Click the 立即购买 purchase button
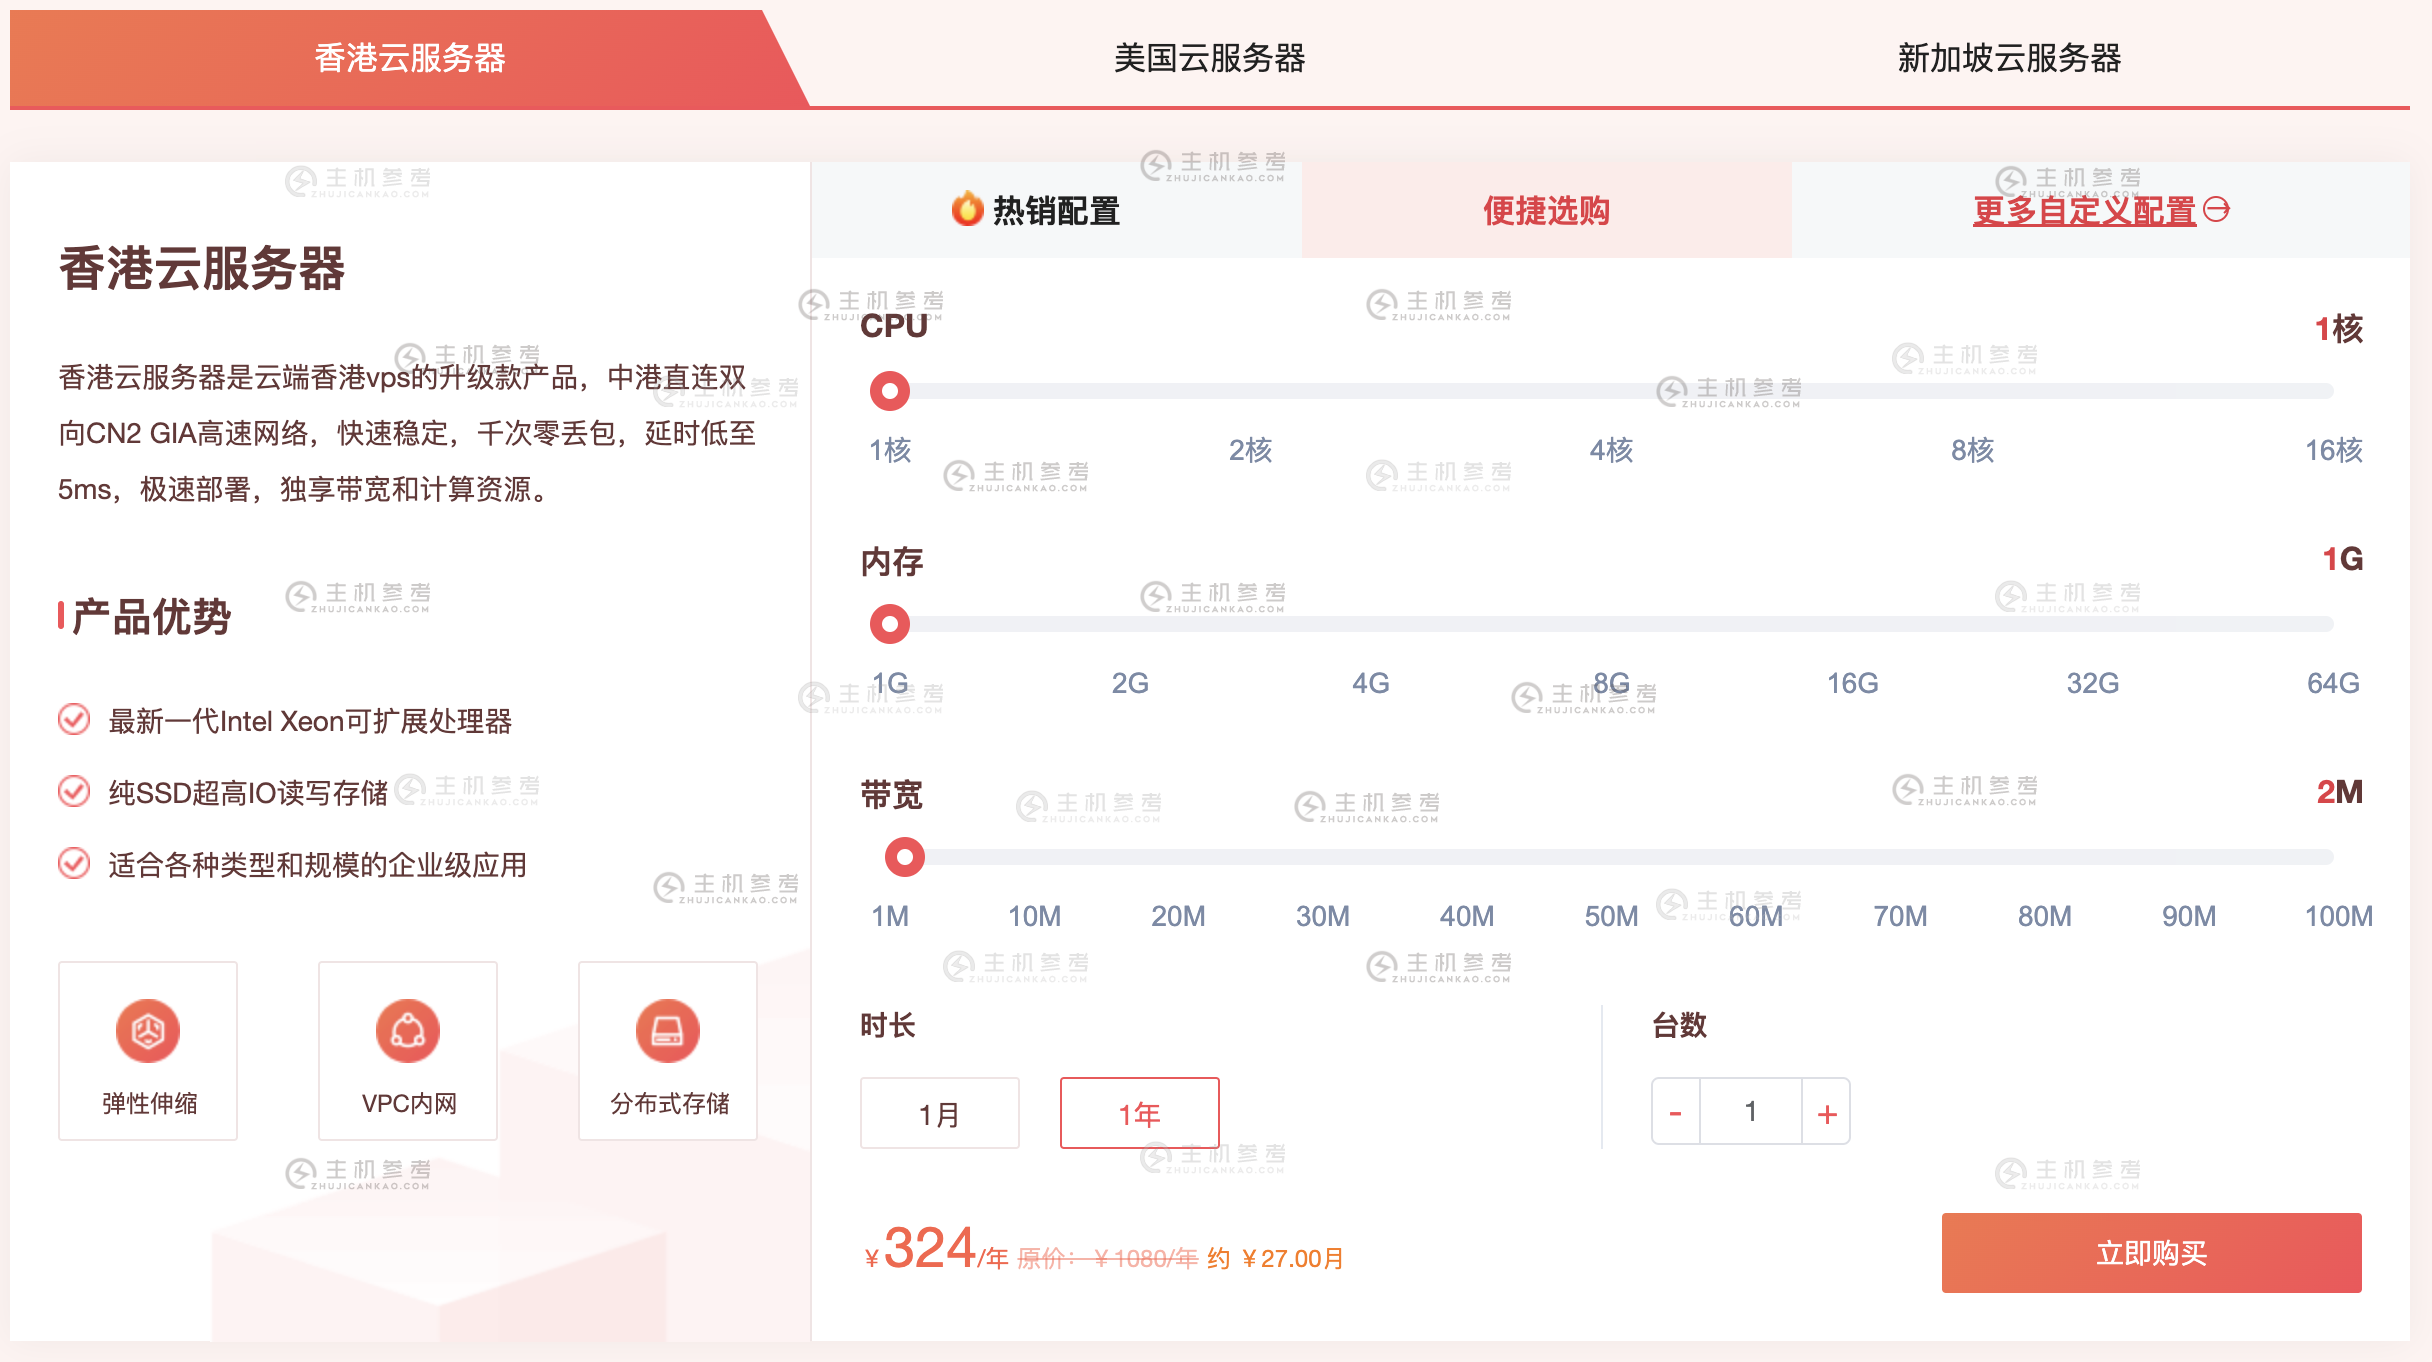The width and height of the screenshot is (2432, 1362). [x=2150, y=1252]
